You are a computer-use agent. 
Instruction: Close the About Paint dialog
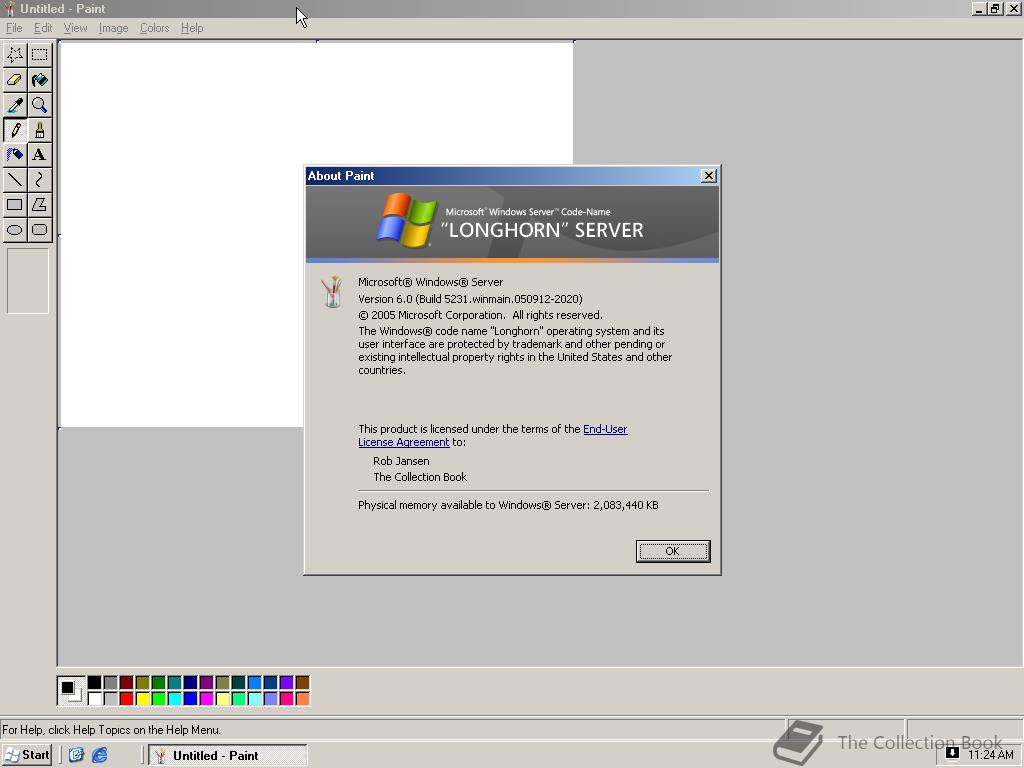(709, 176)
